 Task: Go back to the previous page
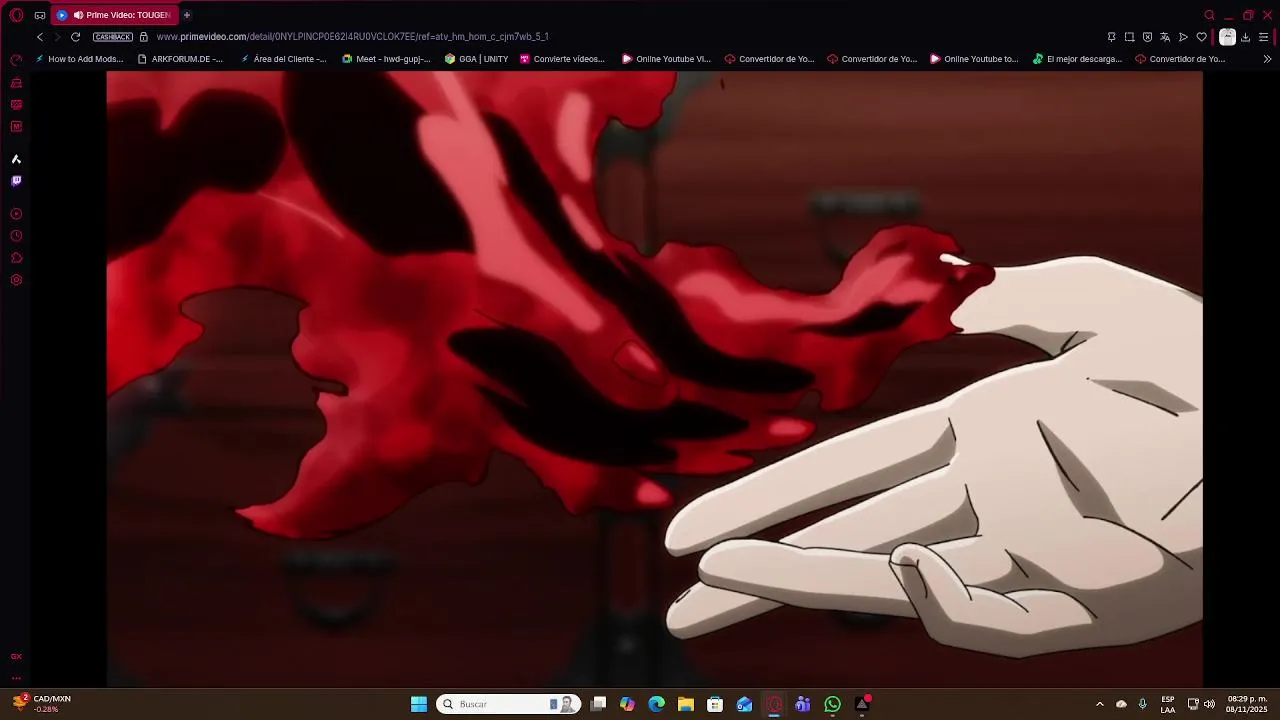click(40, 37)
